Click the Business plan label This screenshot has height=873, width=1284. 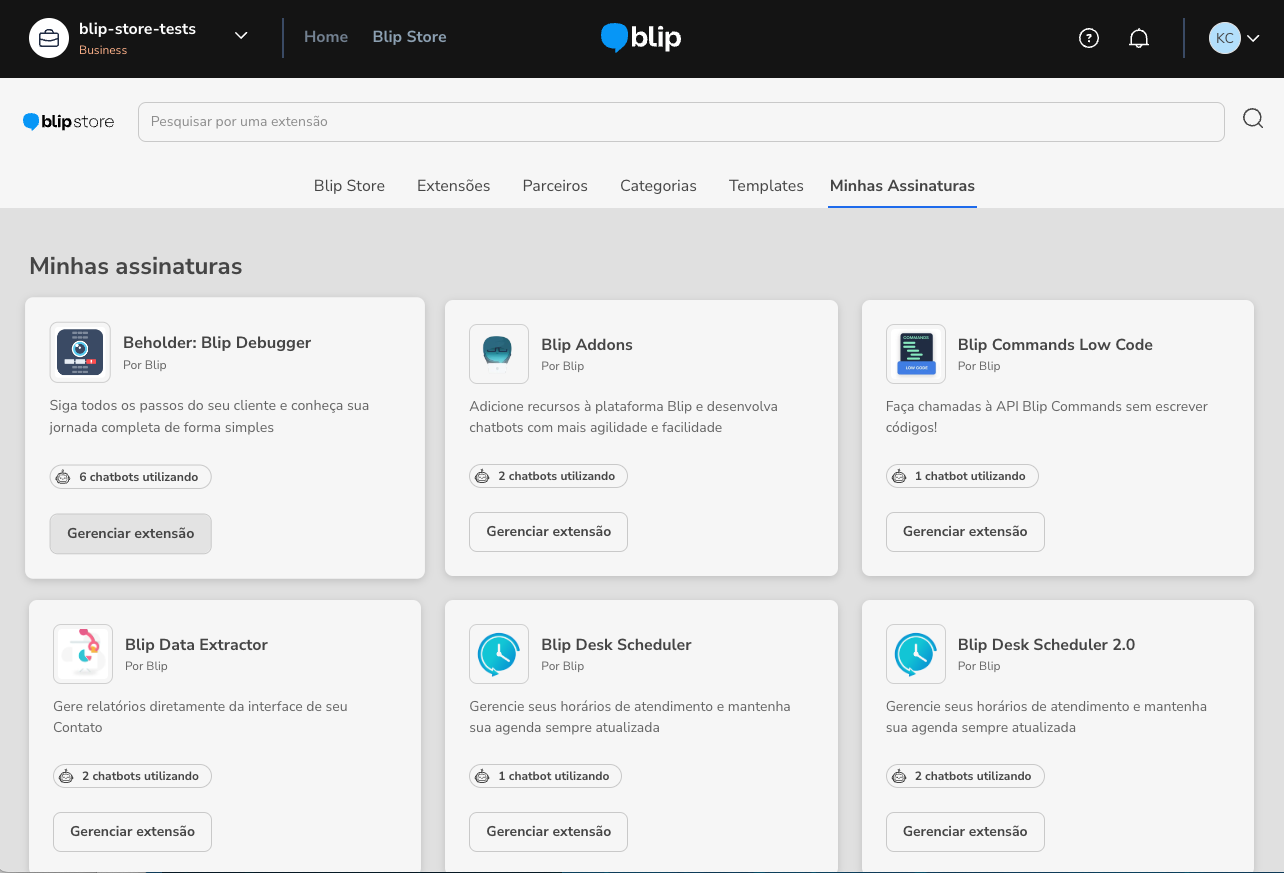(103, 50)
